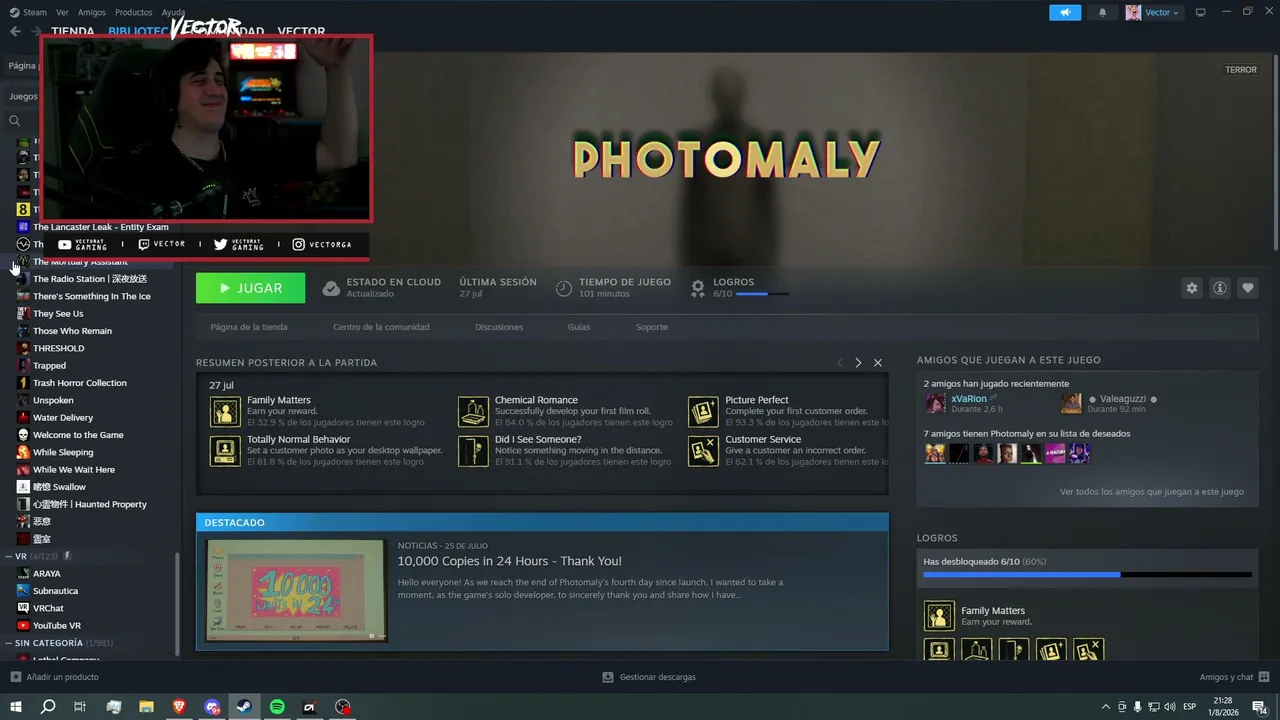Viewport: 1280px width, 720px height.
Task: Show game info via the circled-i icon
Action: tap(1220, 288)
